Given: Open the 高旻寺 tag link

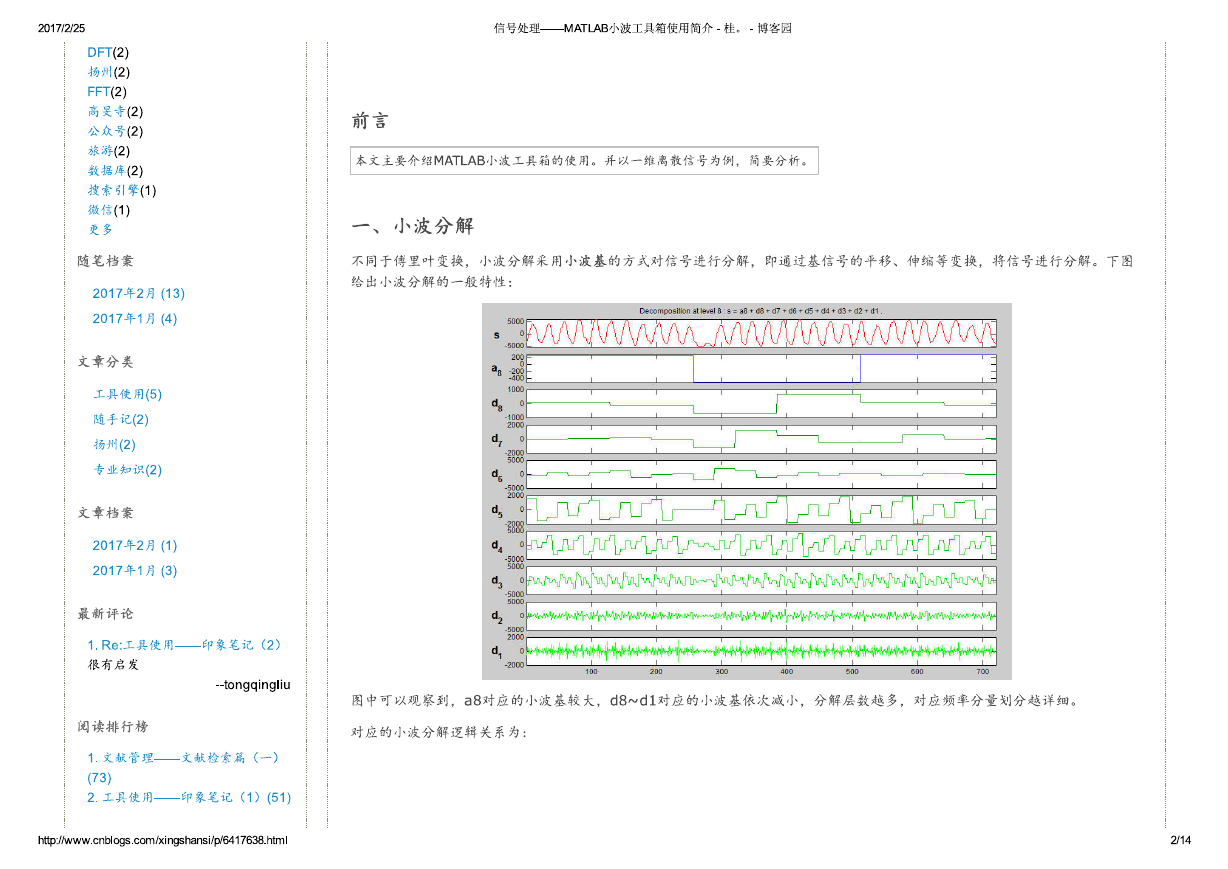Looking at the screenshot, I should click(x=107, y=111).
